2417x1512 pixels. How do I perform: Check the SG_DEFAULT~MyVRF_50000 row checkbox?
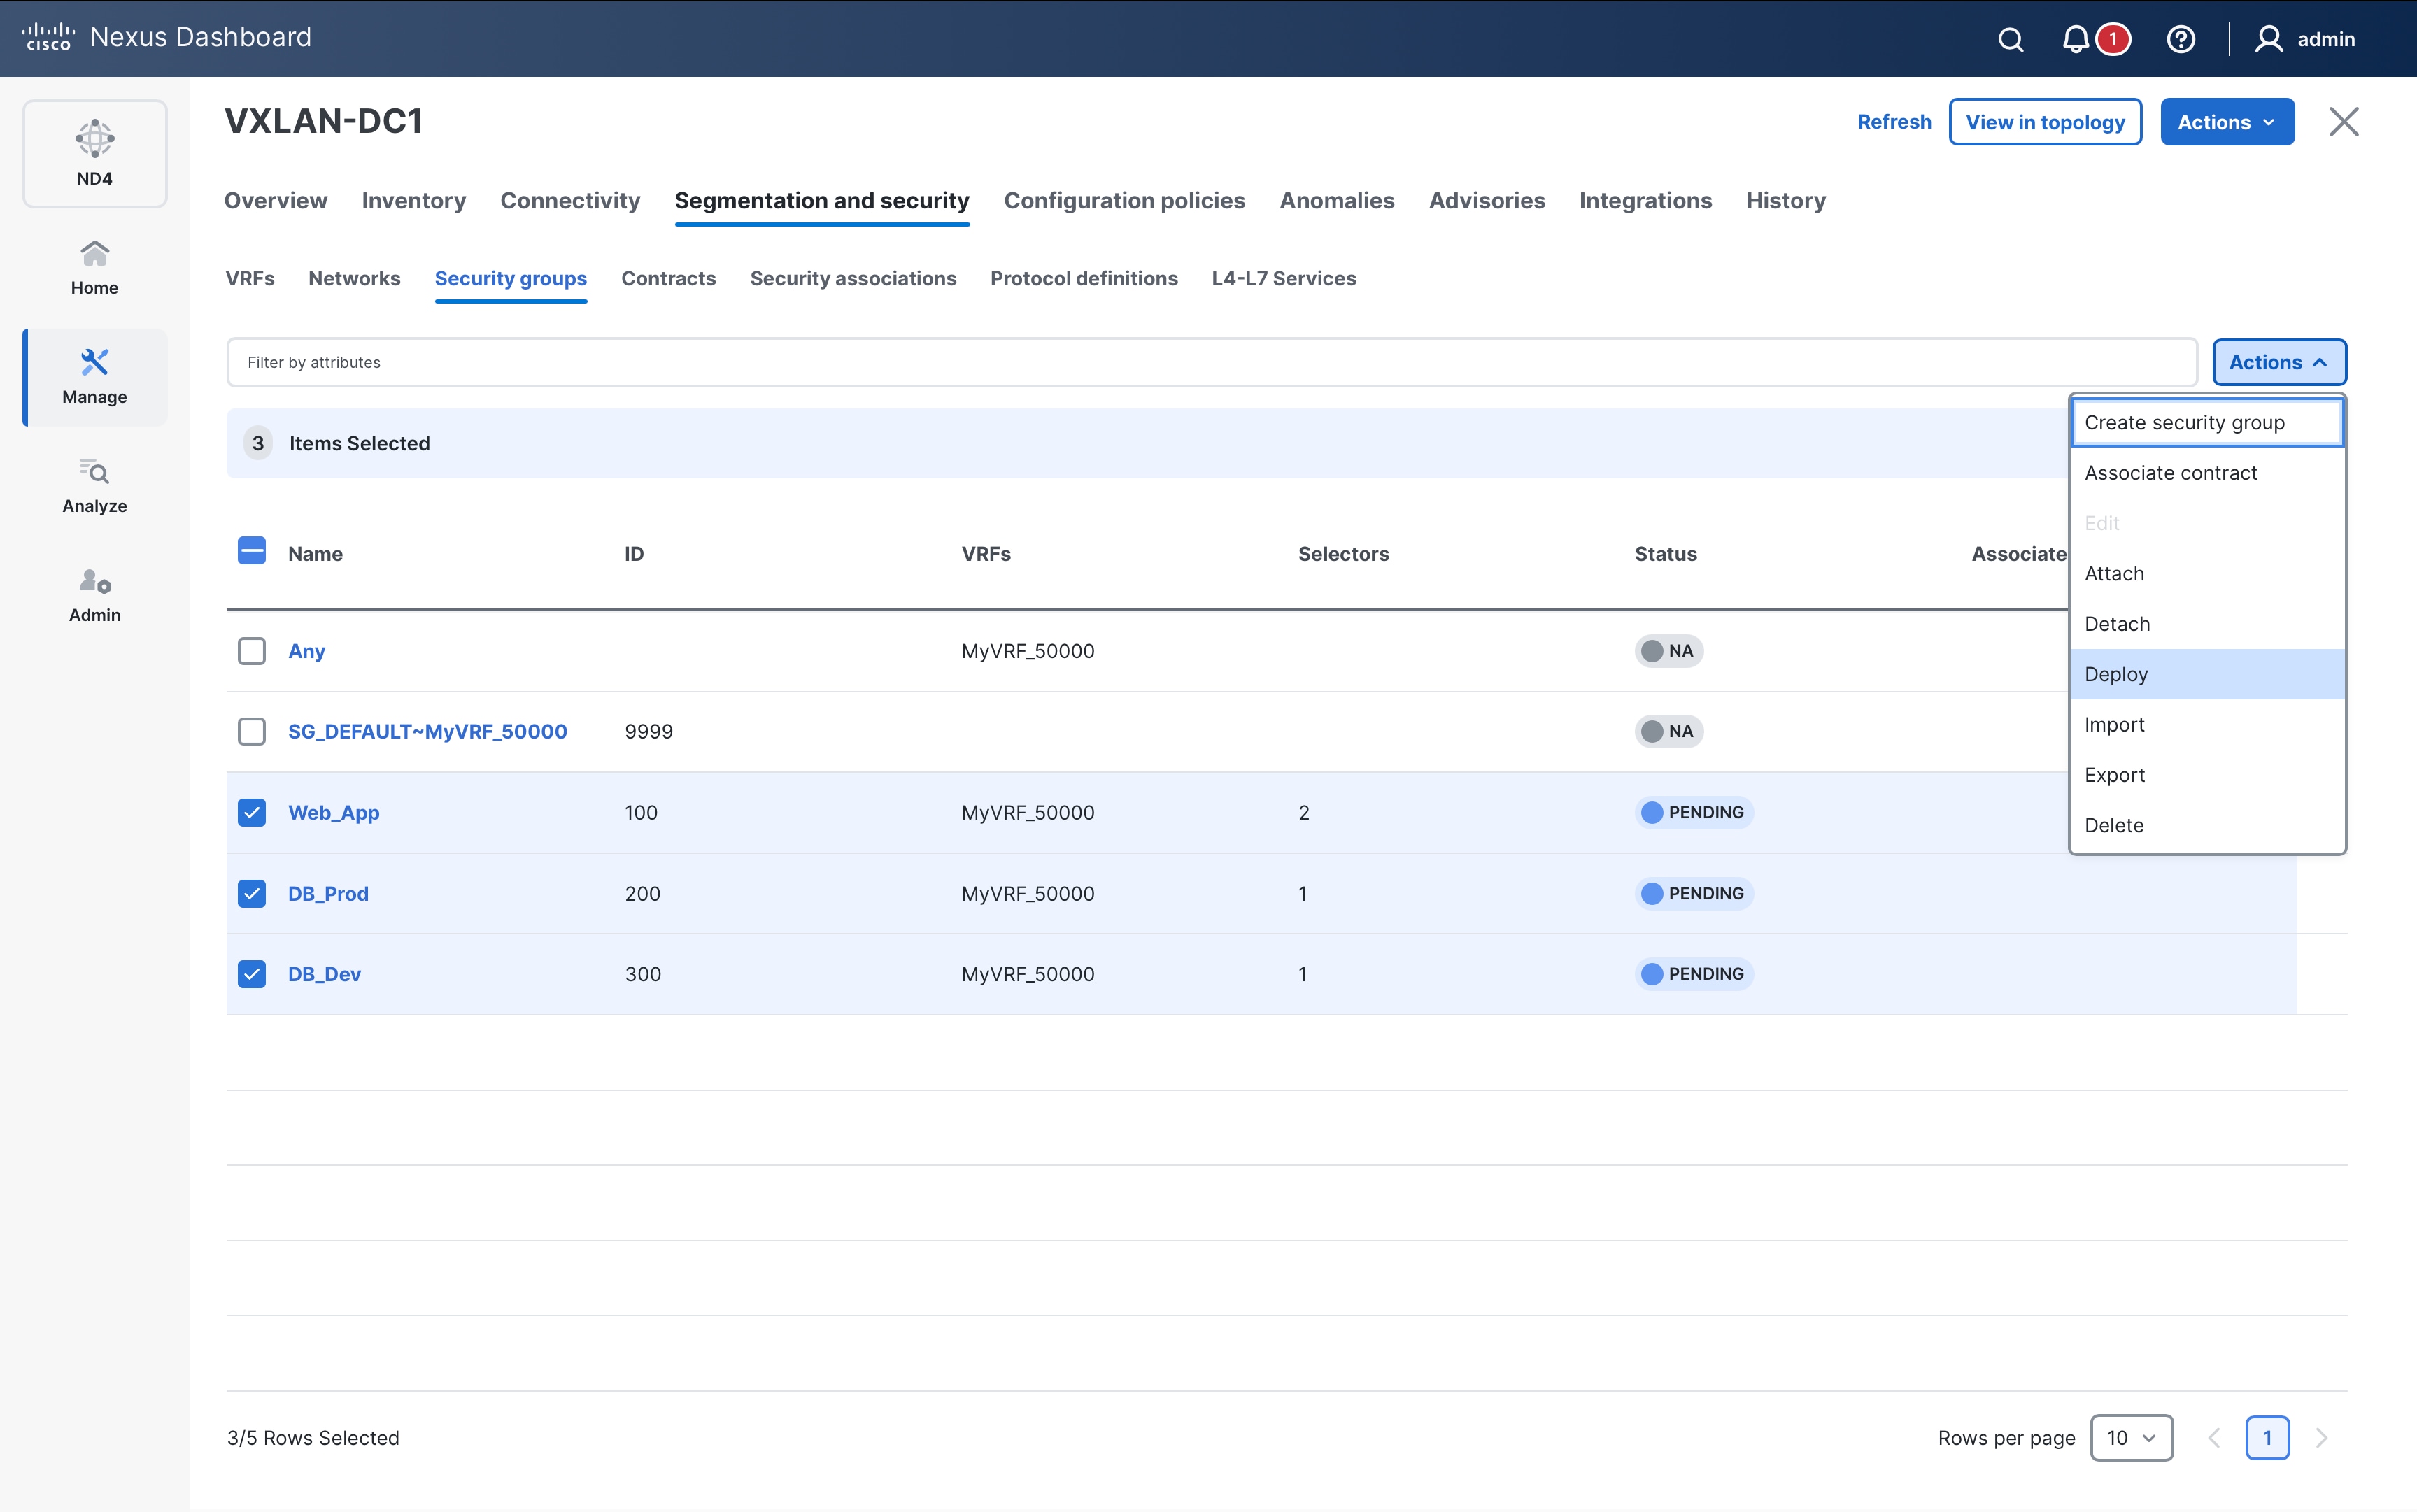[252, 731]
